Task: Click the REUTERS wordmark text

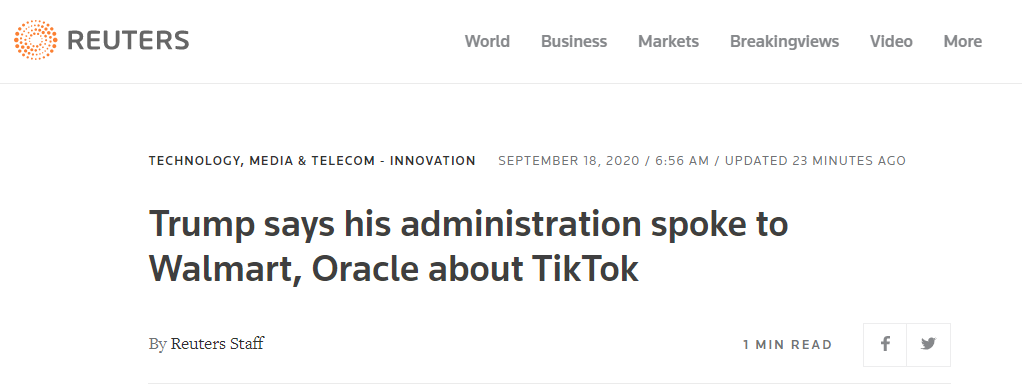Action: click(128, 41)
